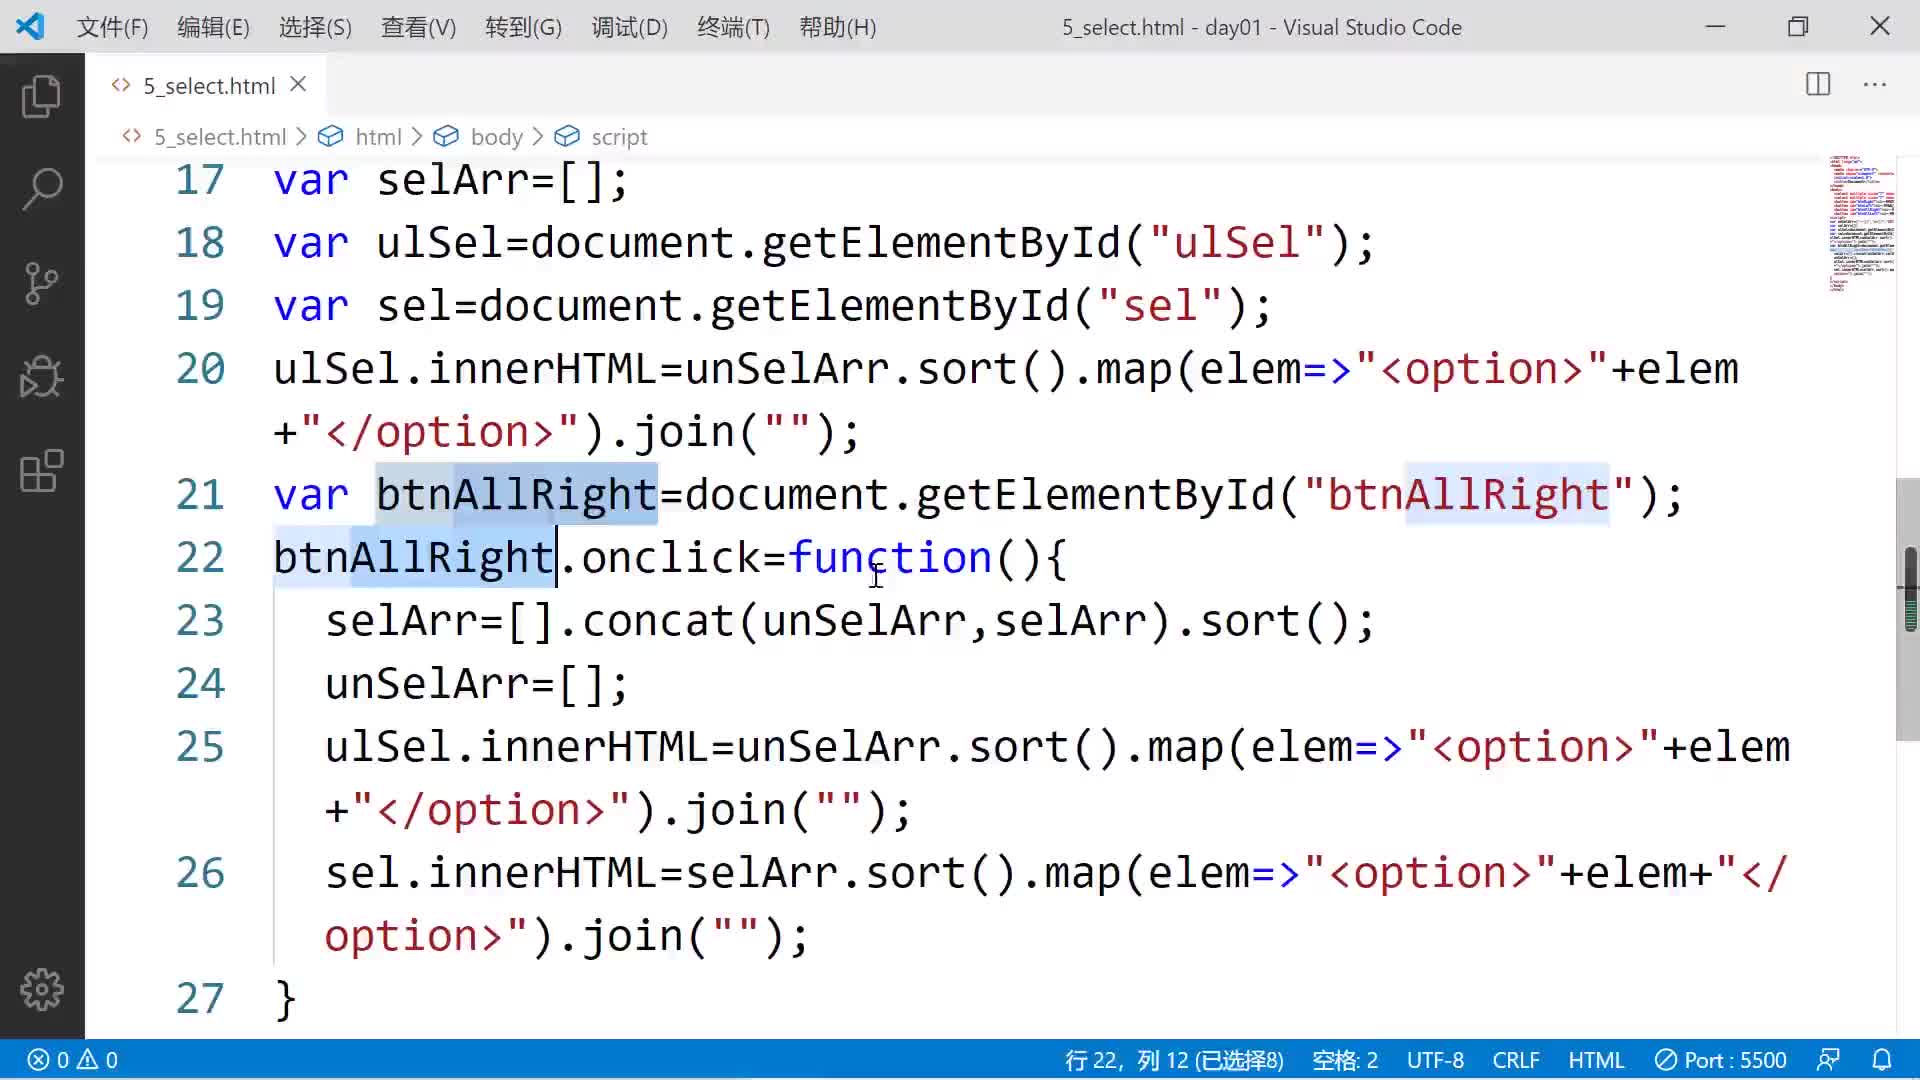This screenshot has width=1920, height=1080.
Task: Open the Manage settings gear
Action: 41,989
